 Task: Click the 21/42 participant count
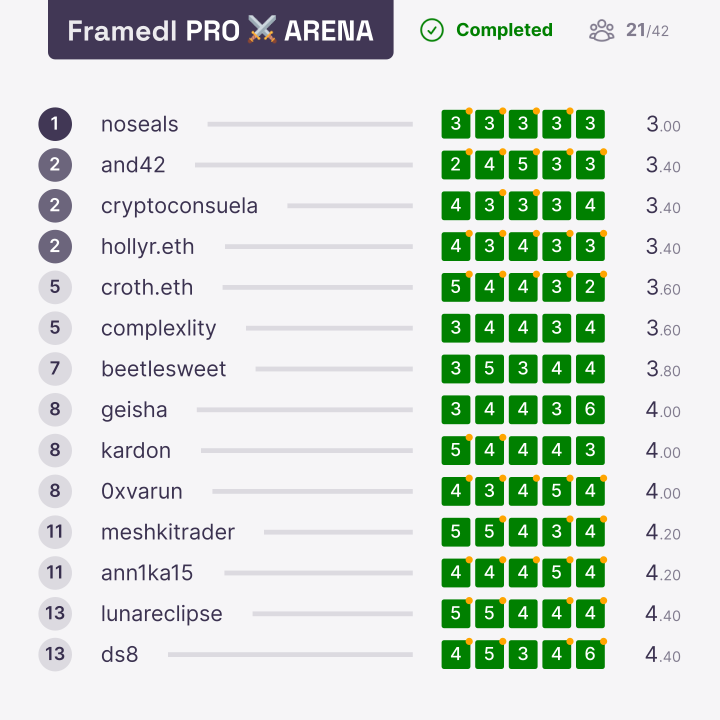[x=647, y=31]
